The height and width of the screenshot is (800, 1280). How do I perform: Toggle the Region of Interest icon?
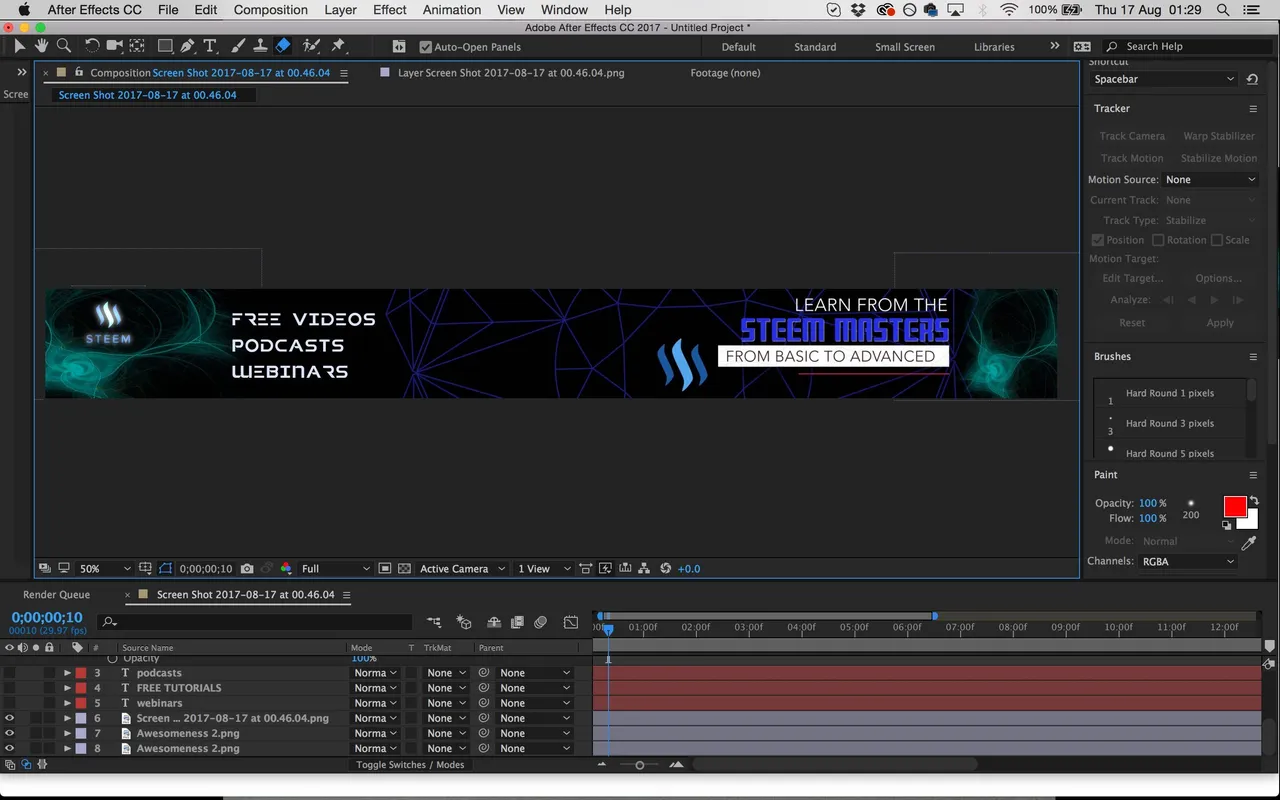pos(385,569)
